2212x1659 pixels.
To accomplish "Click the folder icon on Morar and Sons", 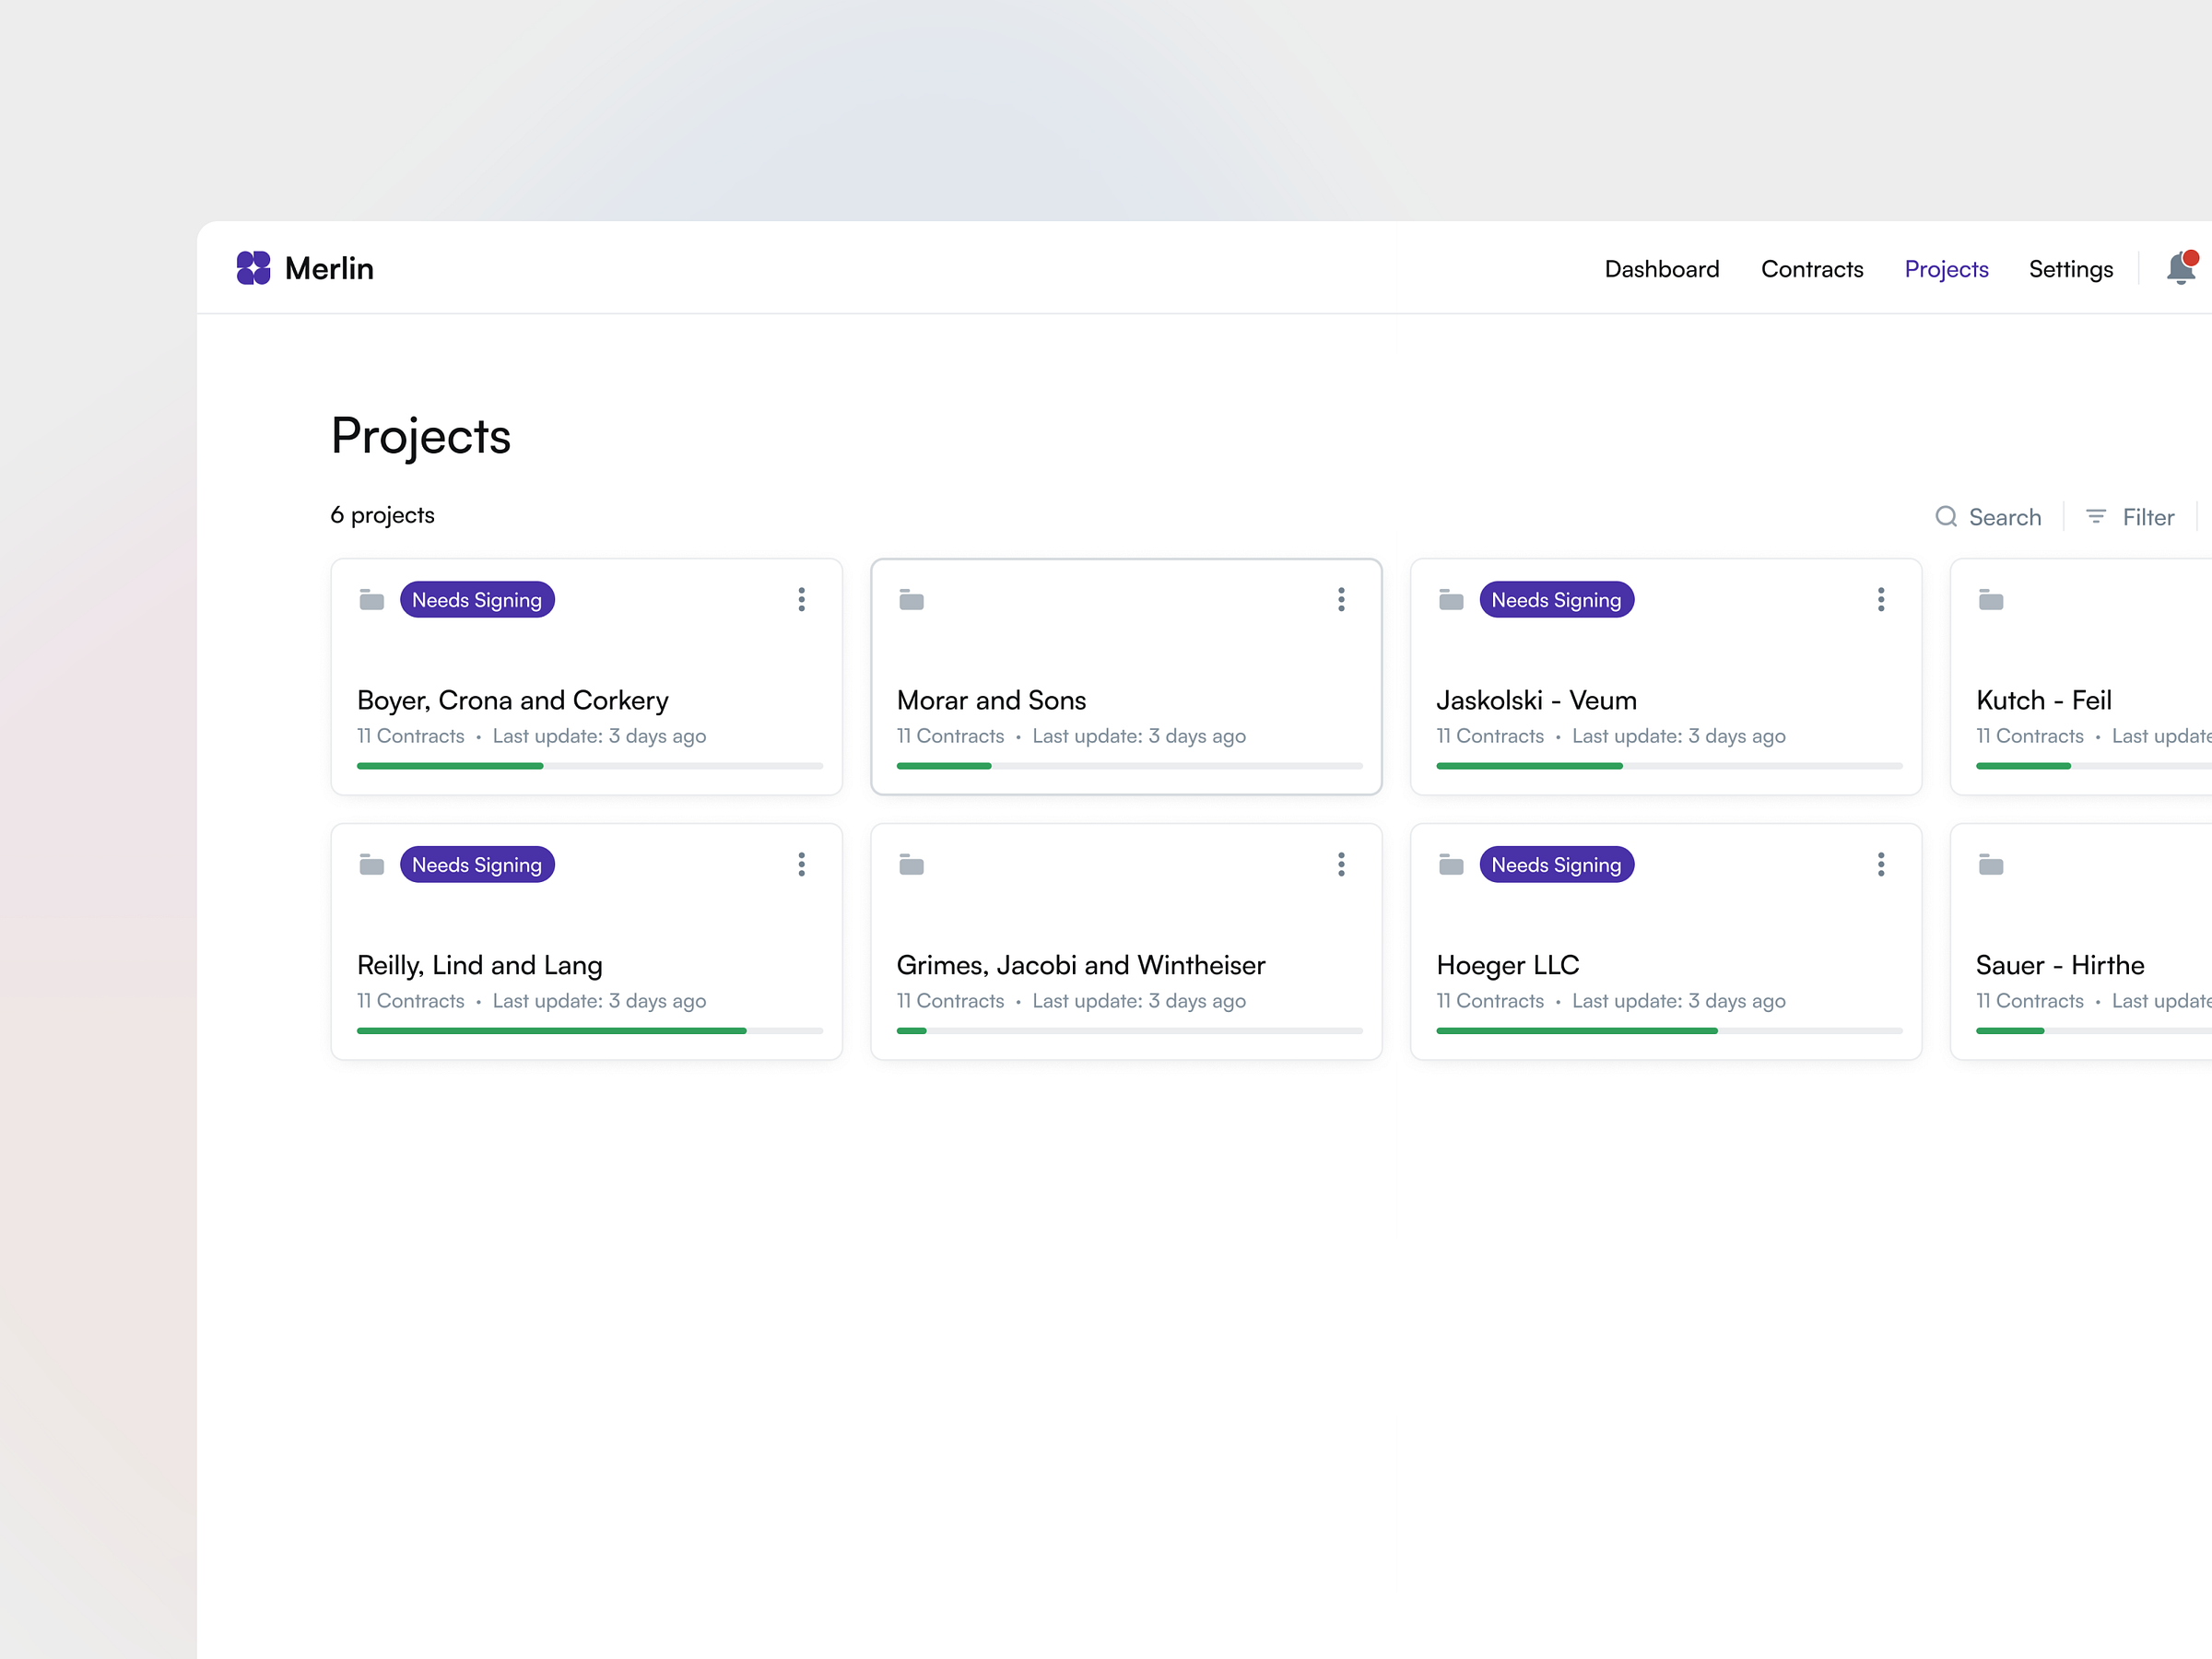I will click(911, 600).
